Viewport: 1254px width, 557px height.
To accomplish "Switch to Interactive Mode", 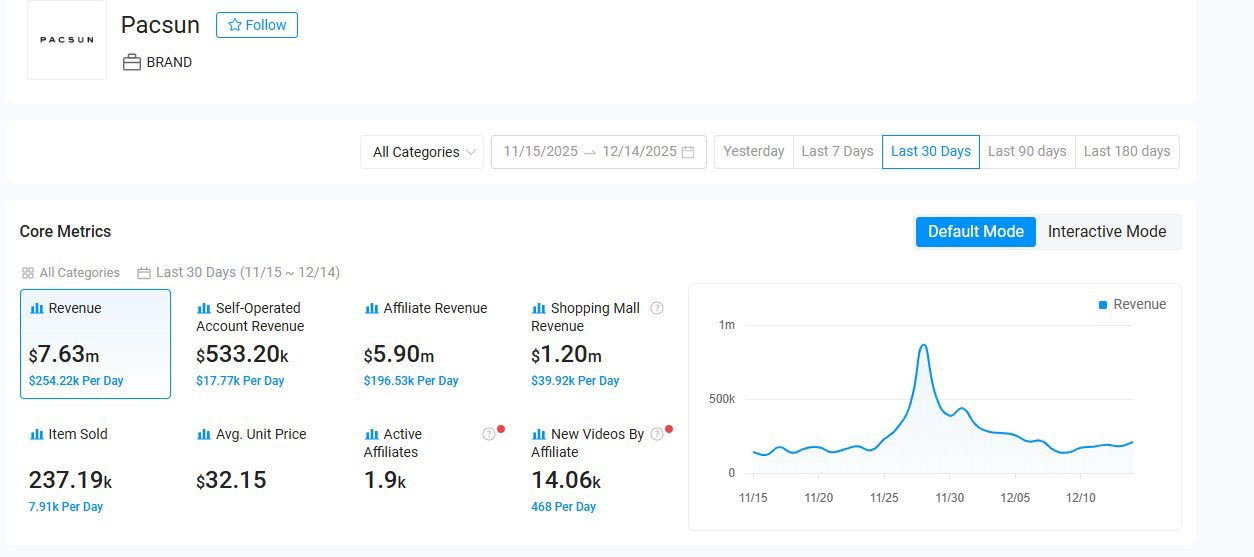I will coord(1107,232).
